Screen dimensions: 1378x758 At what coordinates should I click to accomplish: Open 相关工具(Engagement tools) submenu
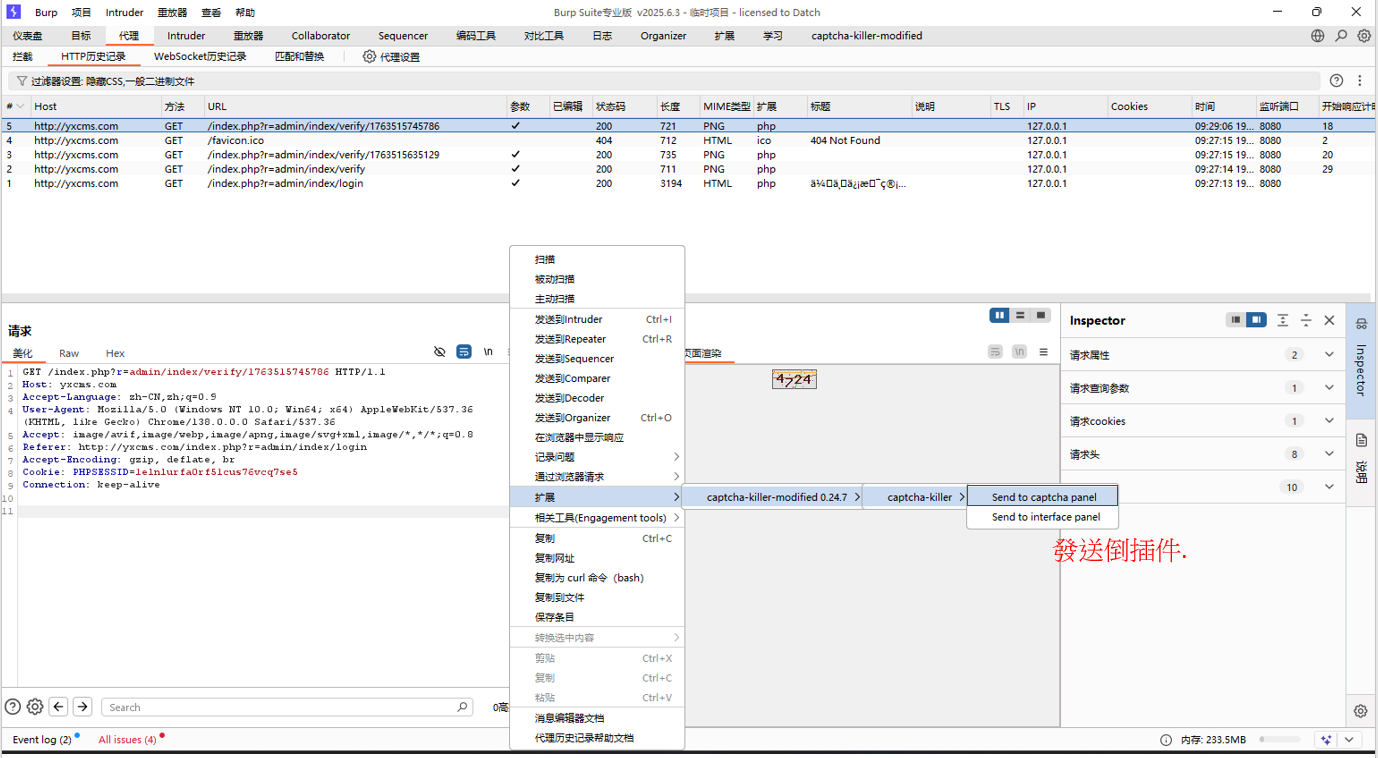597,518
